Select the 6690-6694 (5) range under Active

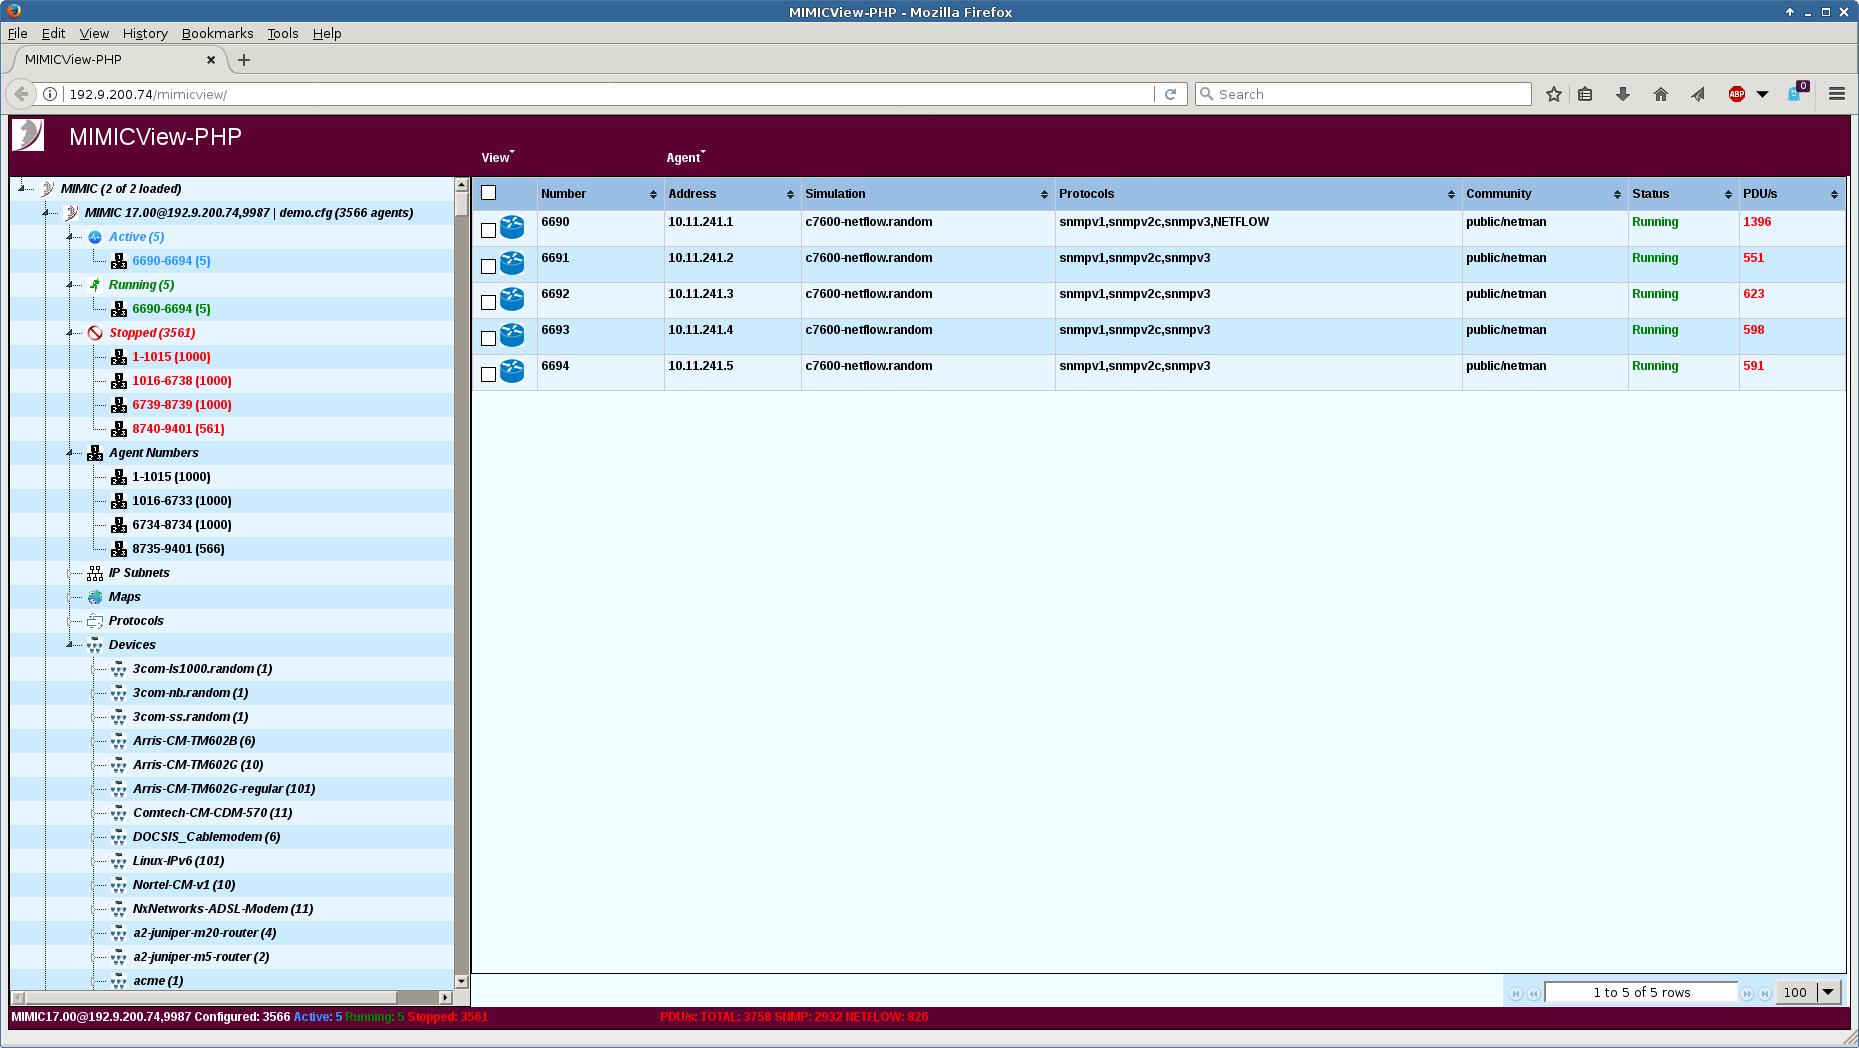tap(171, 261)
